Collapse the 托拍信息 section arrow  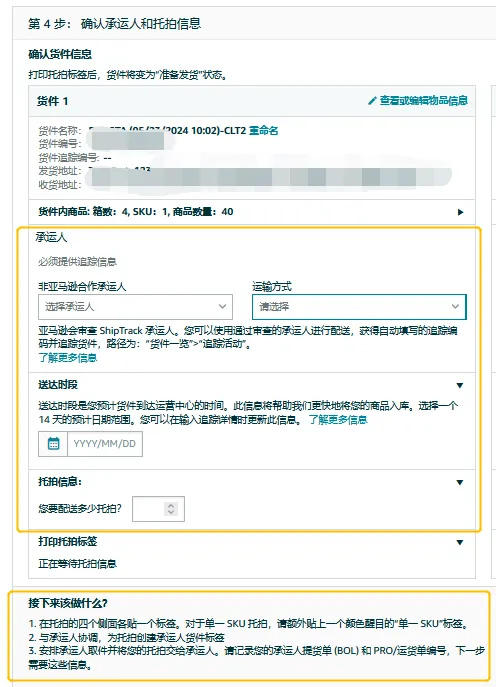coord(460,482)
